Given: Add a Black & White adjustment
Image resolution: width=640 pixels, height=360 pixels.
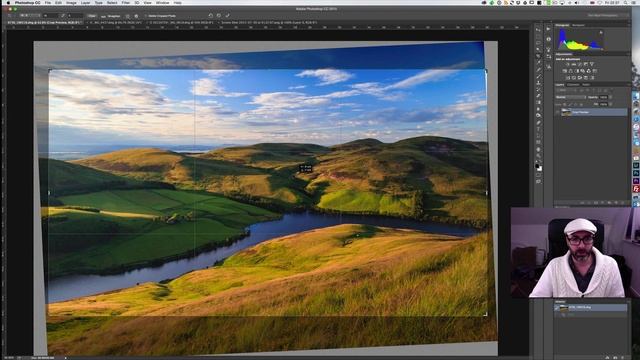Looking at the screenshot, I should [577, 71].
